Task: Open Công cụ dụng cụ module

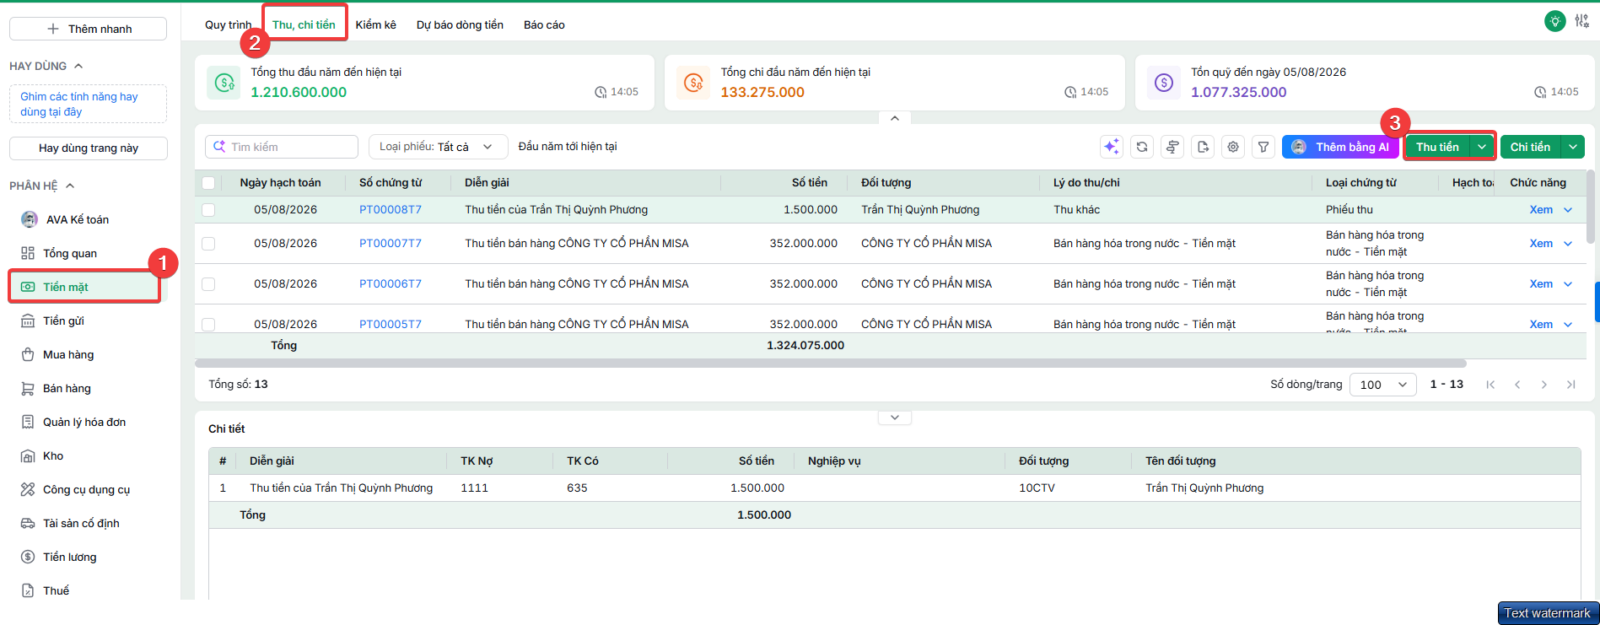Action: (88, 490)
